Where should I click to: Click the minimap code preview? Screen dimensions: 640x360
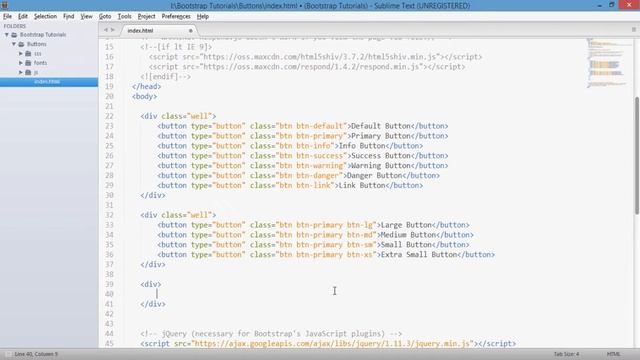[607, 63]
